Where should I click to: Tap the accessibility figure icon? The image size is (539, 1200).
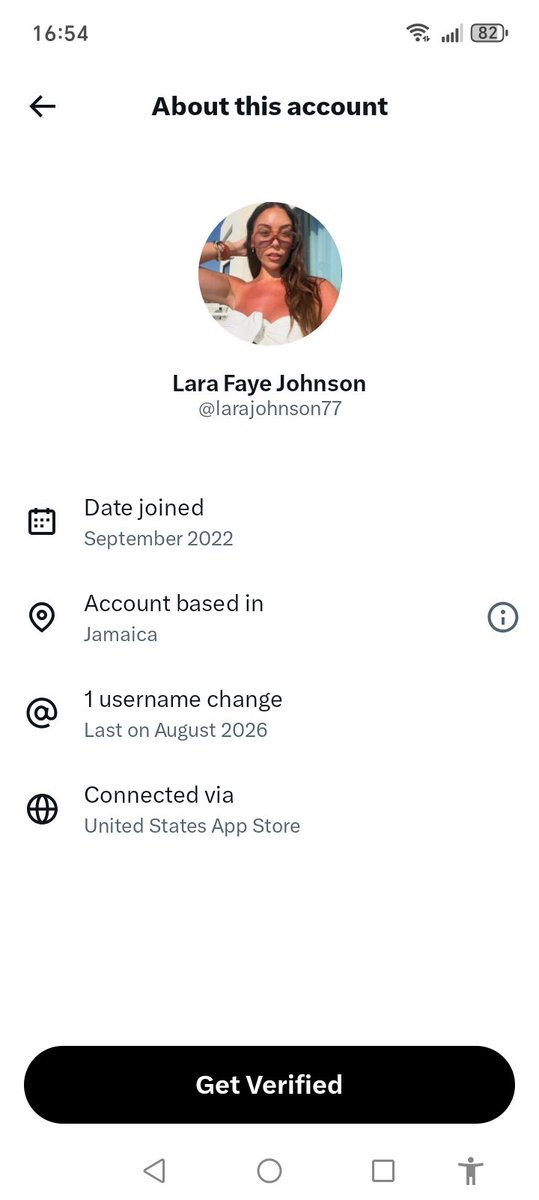470,1170
